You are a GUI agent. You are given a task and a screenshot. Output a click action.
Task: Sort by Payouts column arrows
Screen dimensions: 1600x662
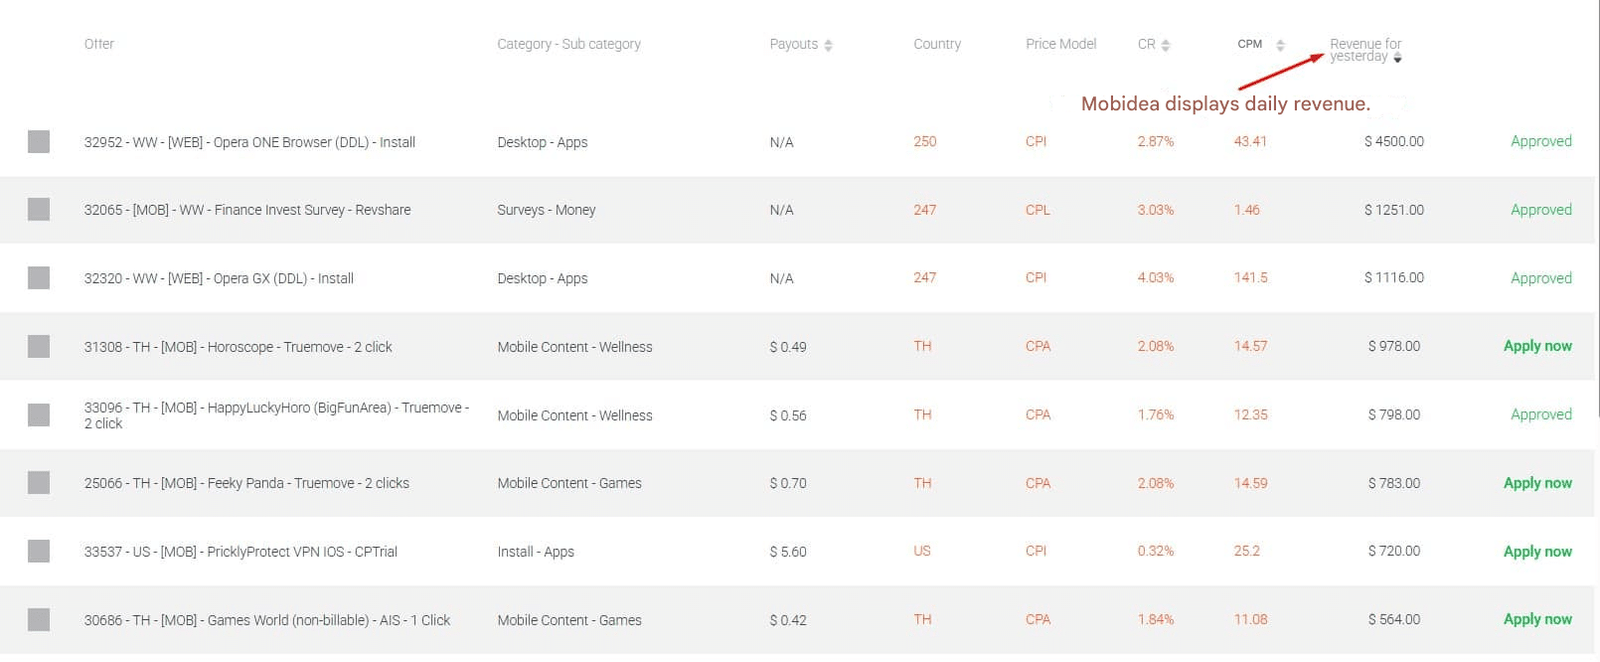[828, 45]
